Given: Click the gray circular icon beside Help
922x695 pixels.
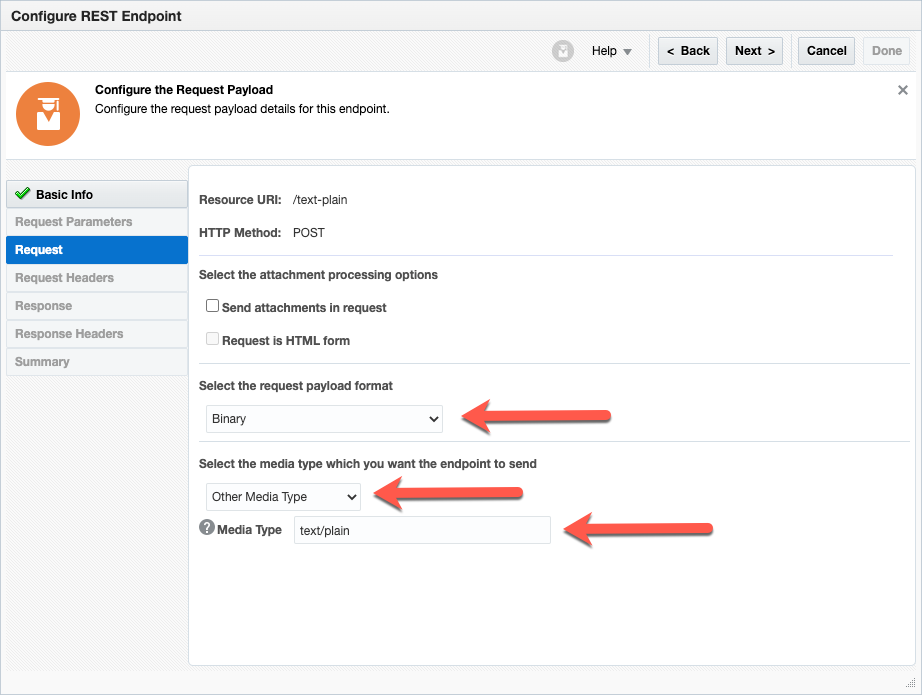Looking at the screenshot, I should tap(563, 51).
